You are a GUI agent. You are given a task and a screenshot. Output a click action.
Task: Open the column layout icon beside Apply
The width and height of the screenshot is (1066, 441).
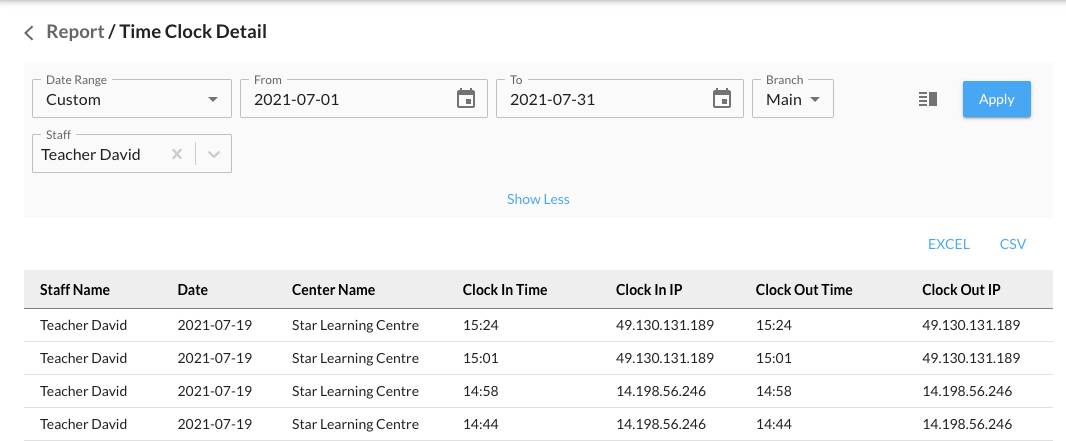point(927,99)
